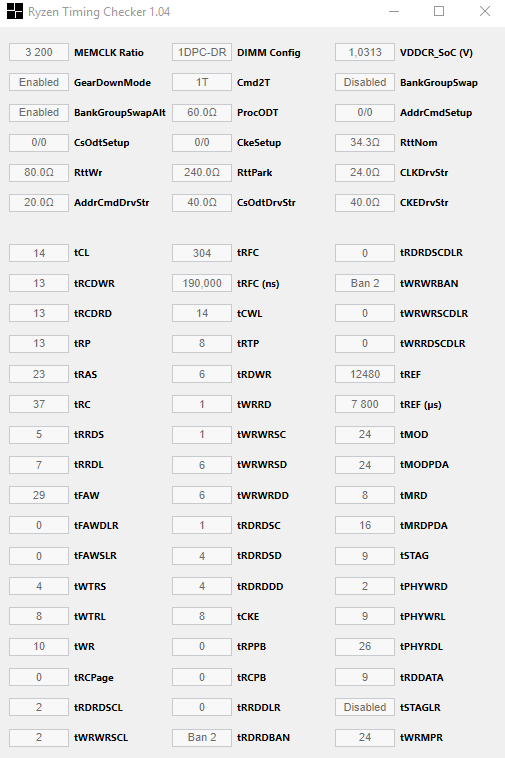Select the tRFC (ns) value box
This screenshot has height=758, width=505.
tap(202, 283)
